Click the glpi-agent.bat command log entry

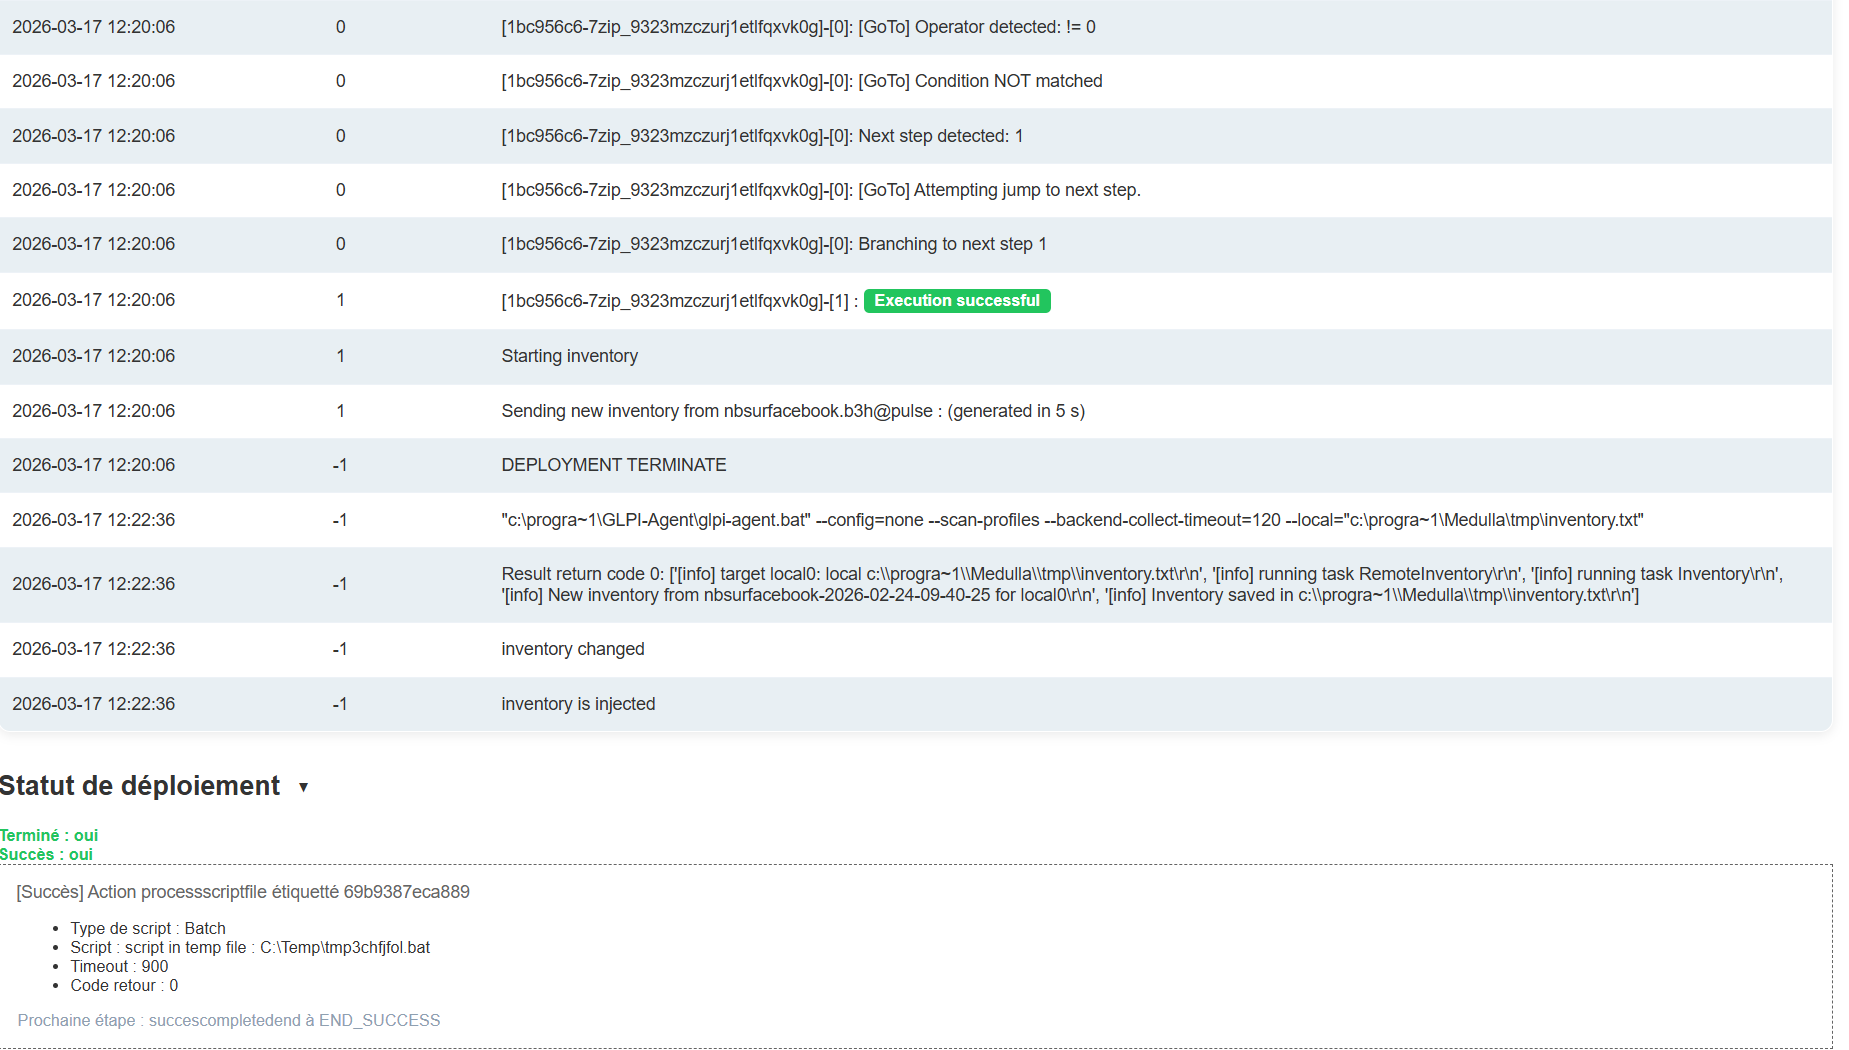pos(1071,520)
